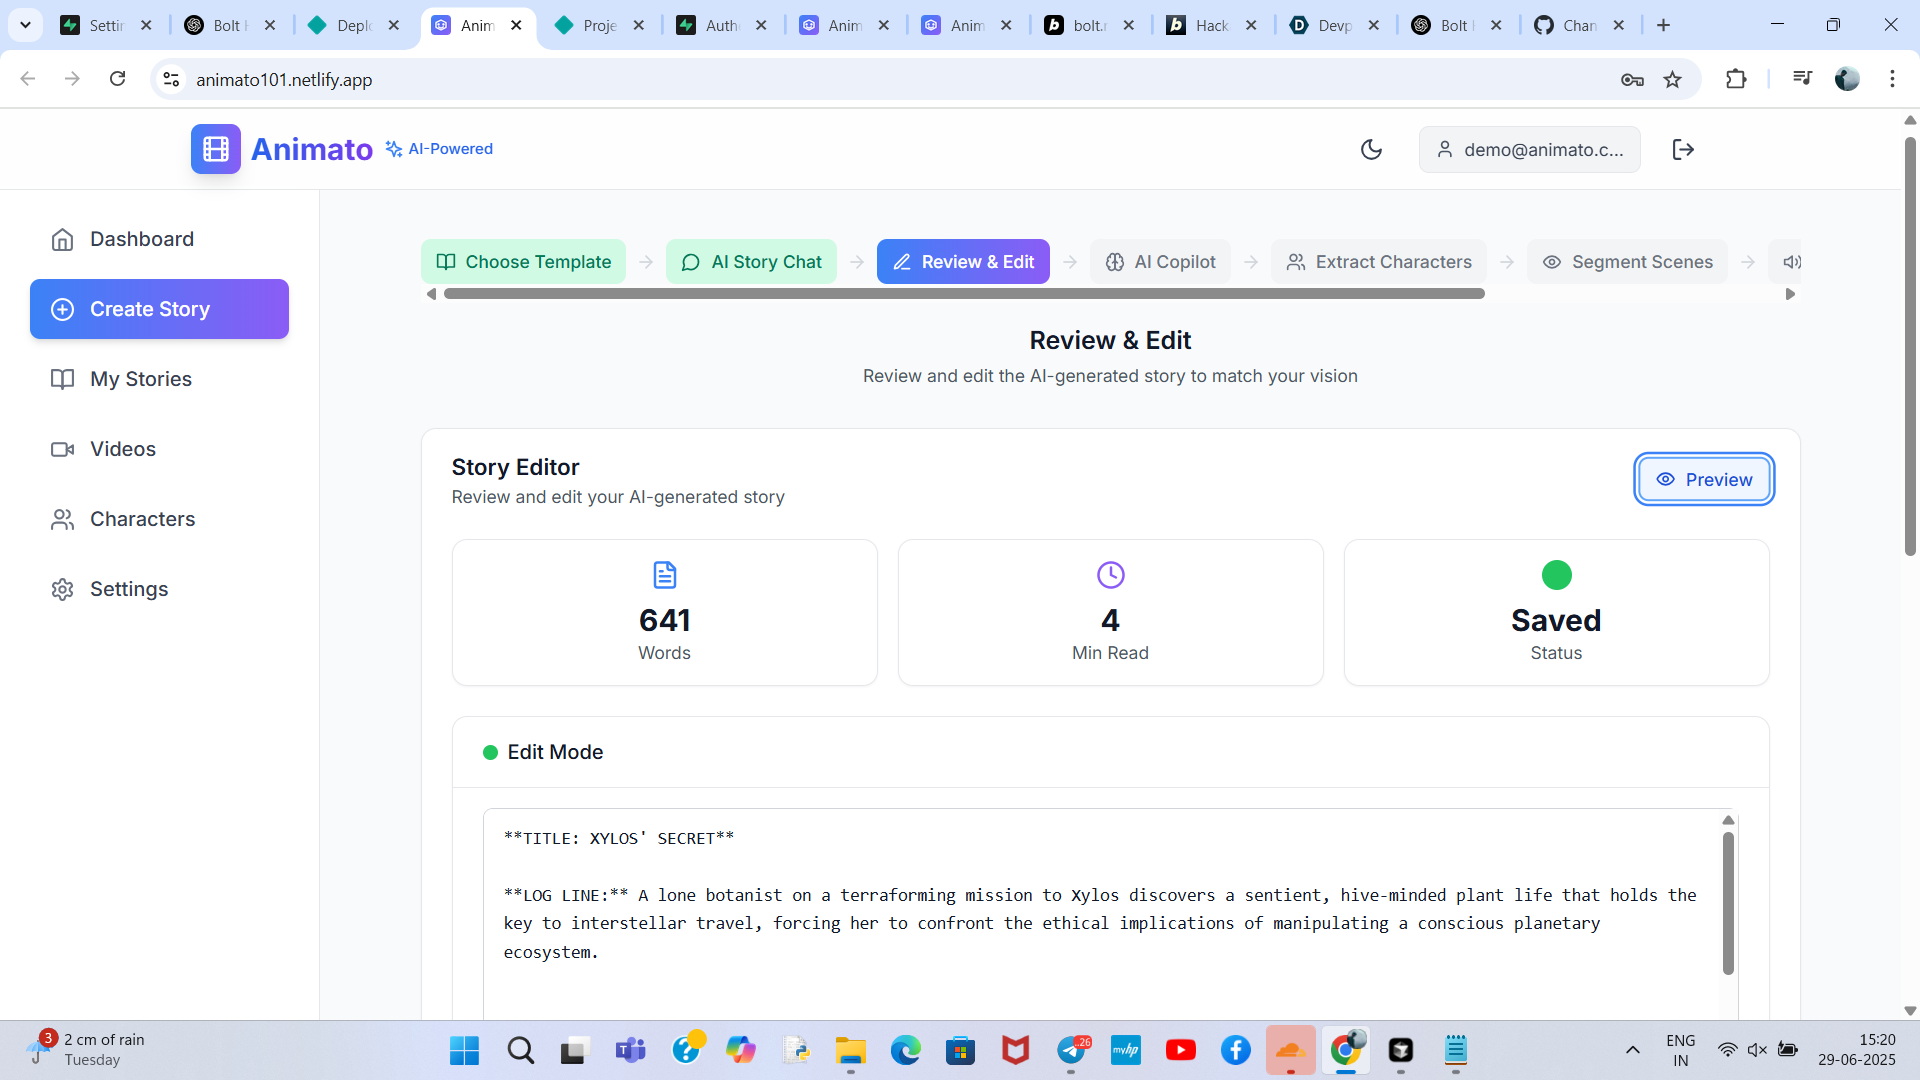Click the logout icon in header
This screenshot has height=1080, width=1920.
(1683, 149)
